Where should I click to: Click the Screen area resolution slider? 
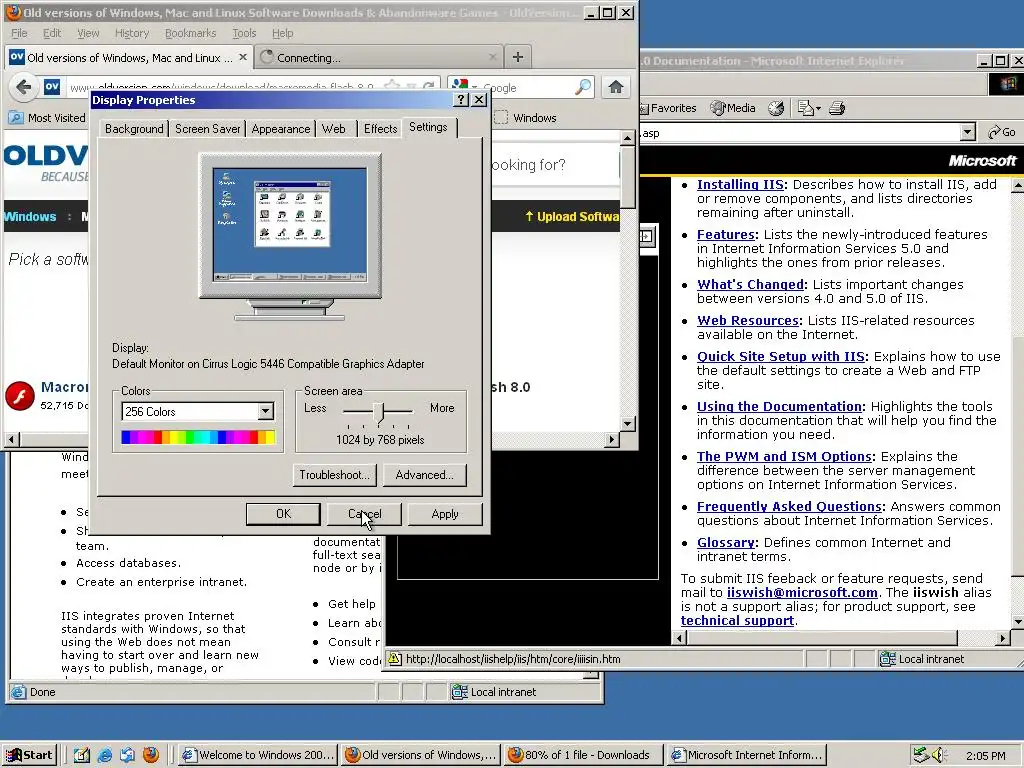click(x=379, y=412)
